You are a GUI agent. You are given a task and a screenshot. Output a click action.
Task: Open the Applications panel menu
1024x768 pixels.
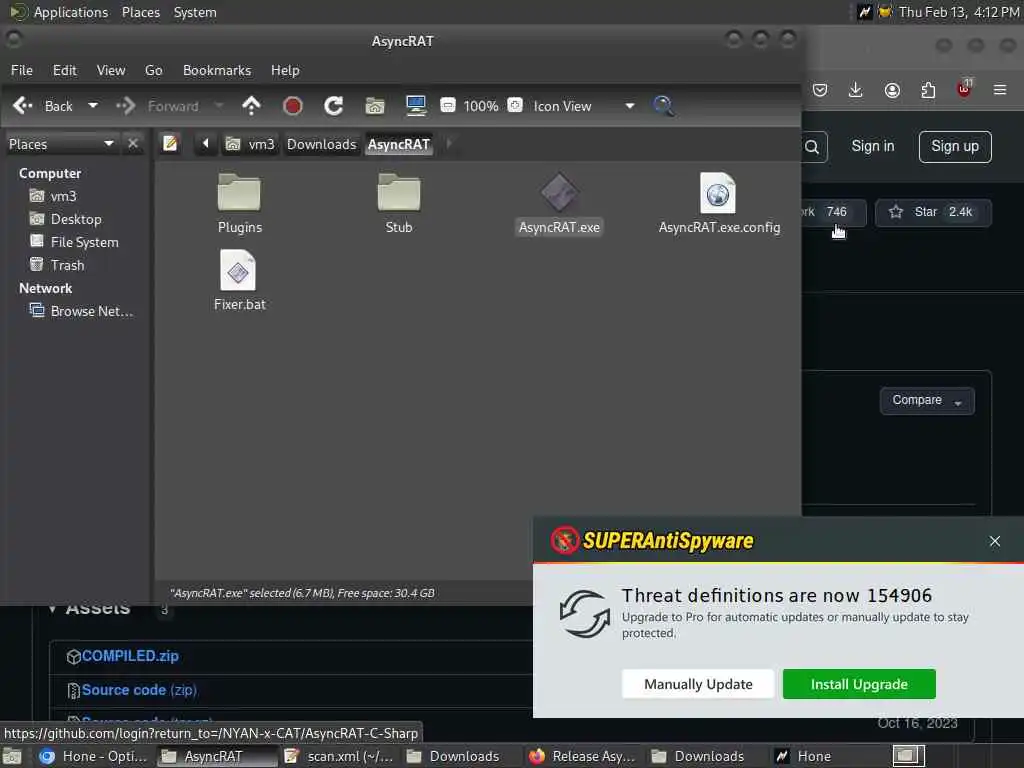click(71, 12)
